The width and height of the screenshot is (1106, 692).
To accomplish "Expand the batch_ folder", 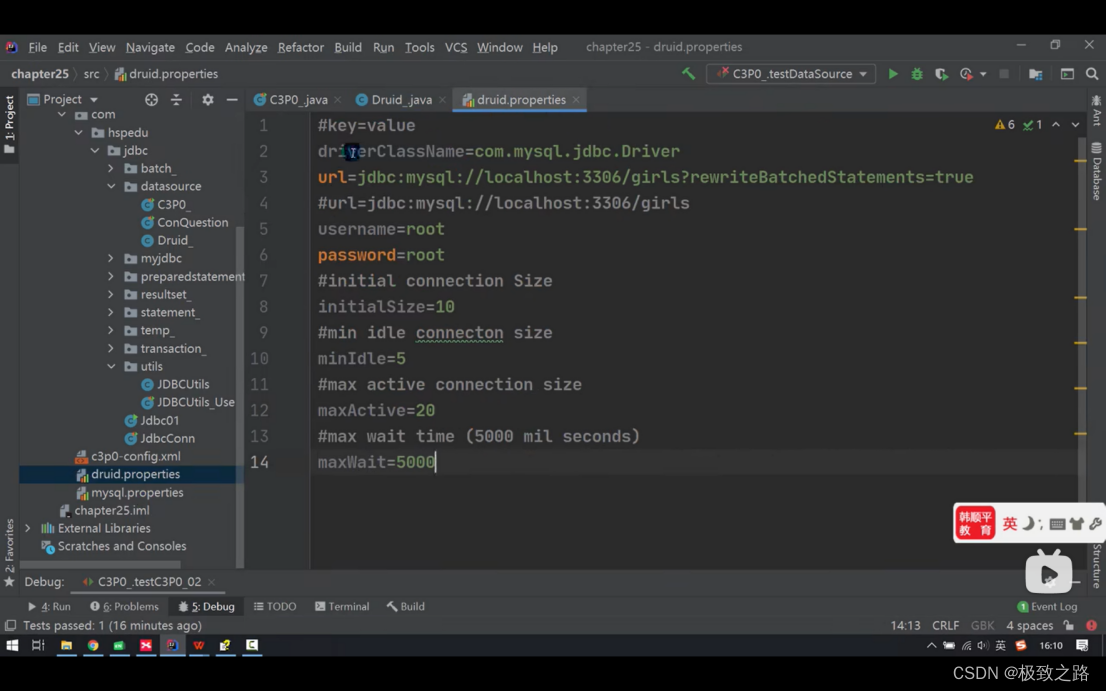I will click(x=111, y=169).
